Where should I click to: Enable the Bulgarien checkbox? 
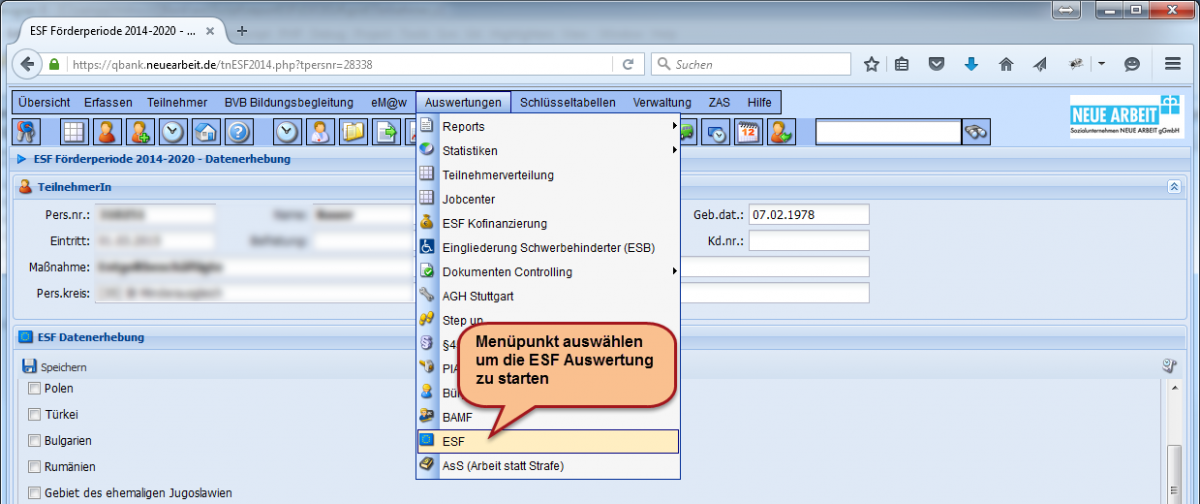pos(34,440)
